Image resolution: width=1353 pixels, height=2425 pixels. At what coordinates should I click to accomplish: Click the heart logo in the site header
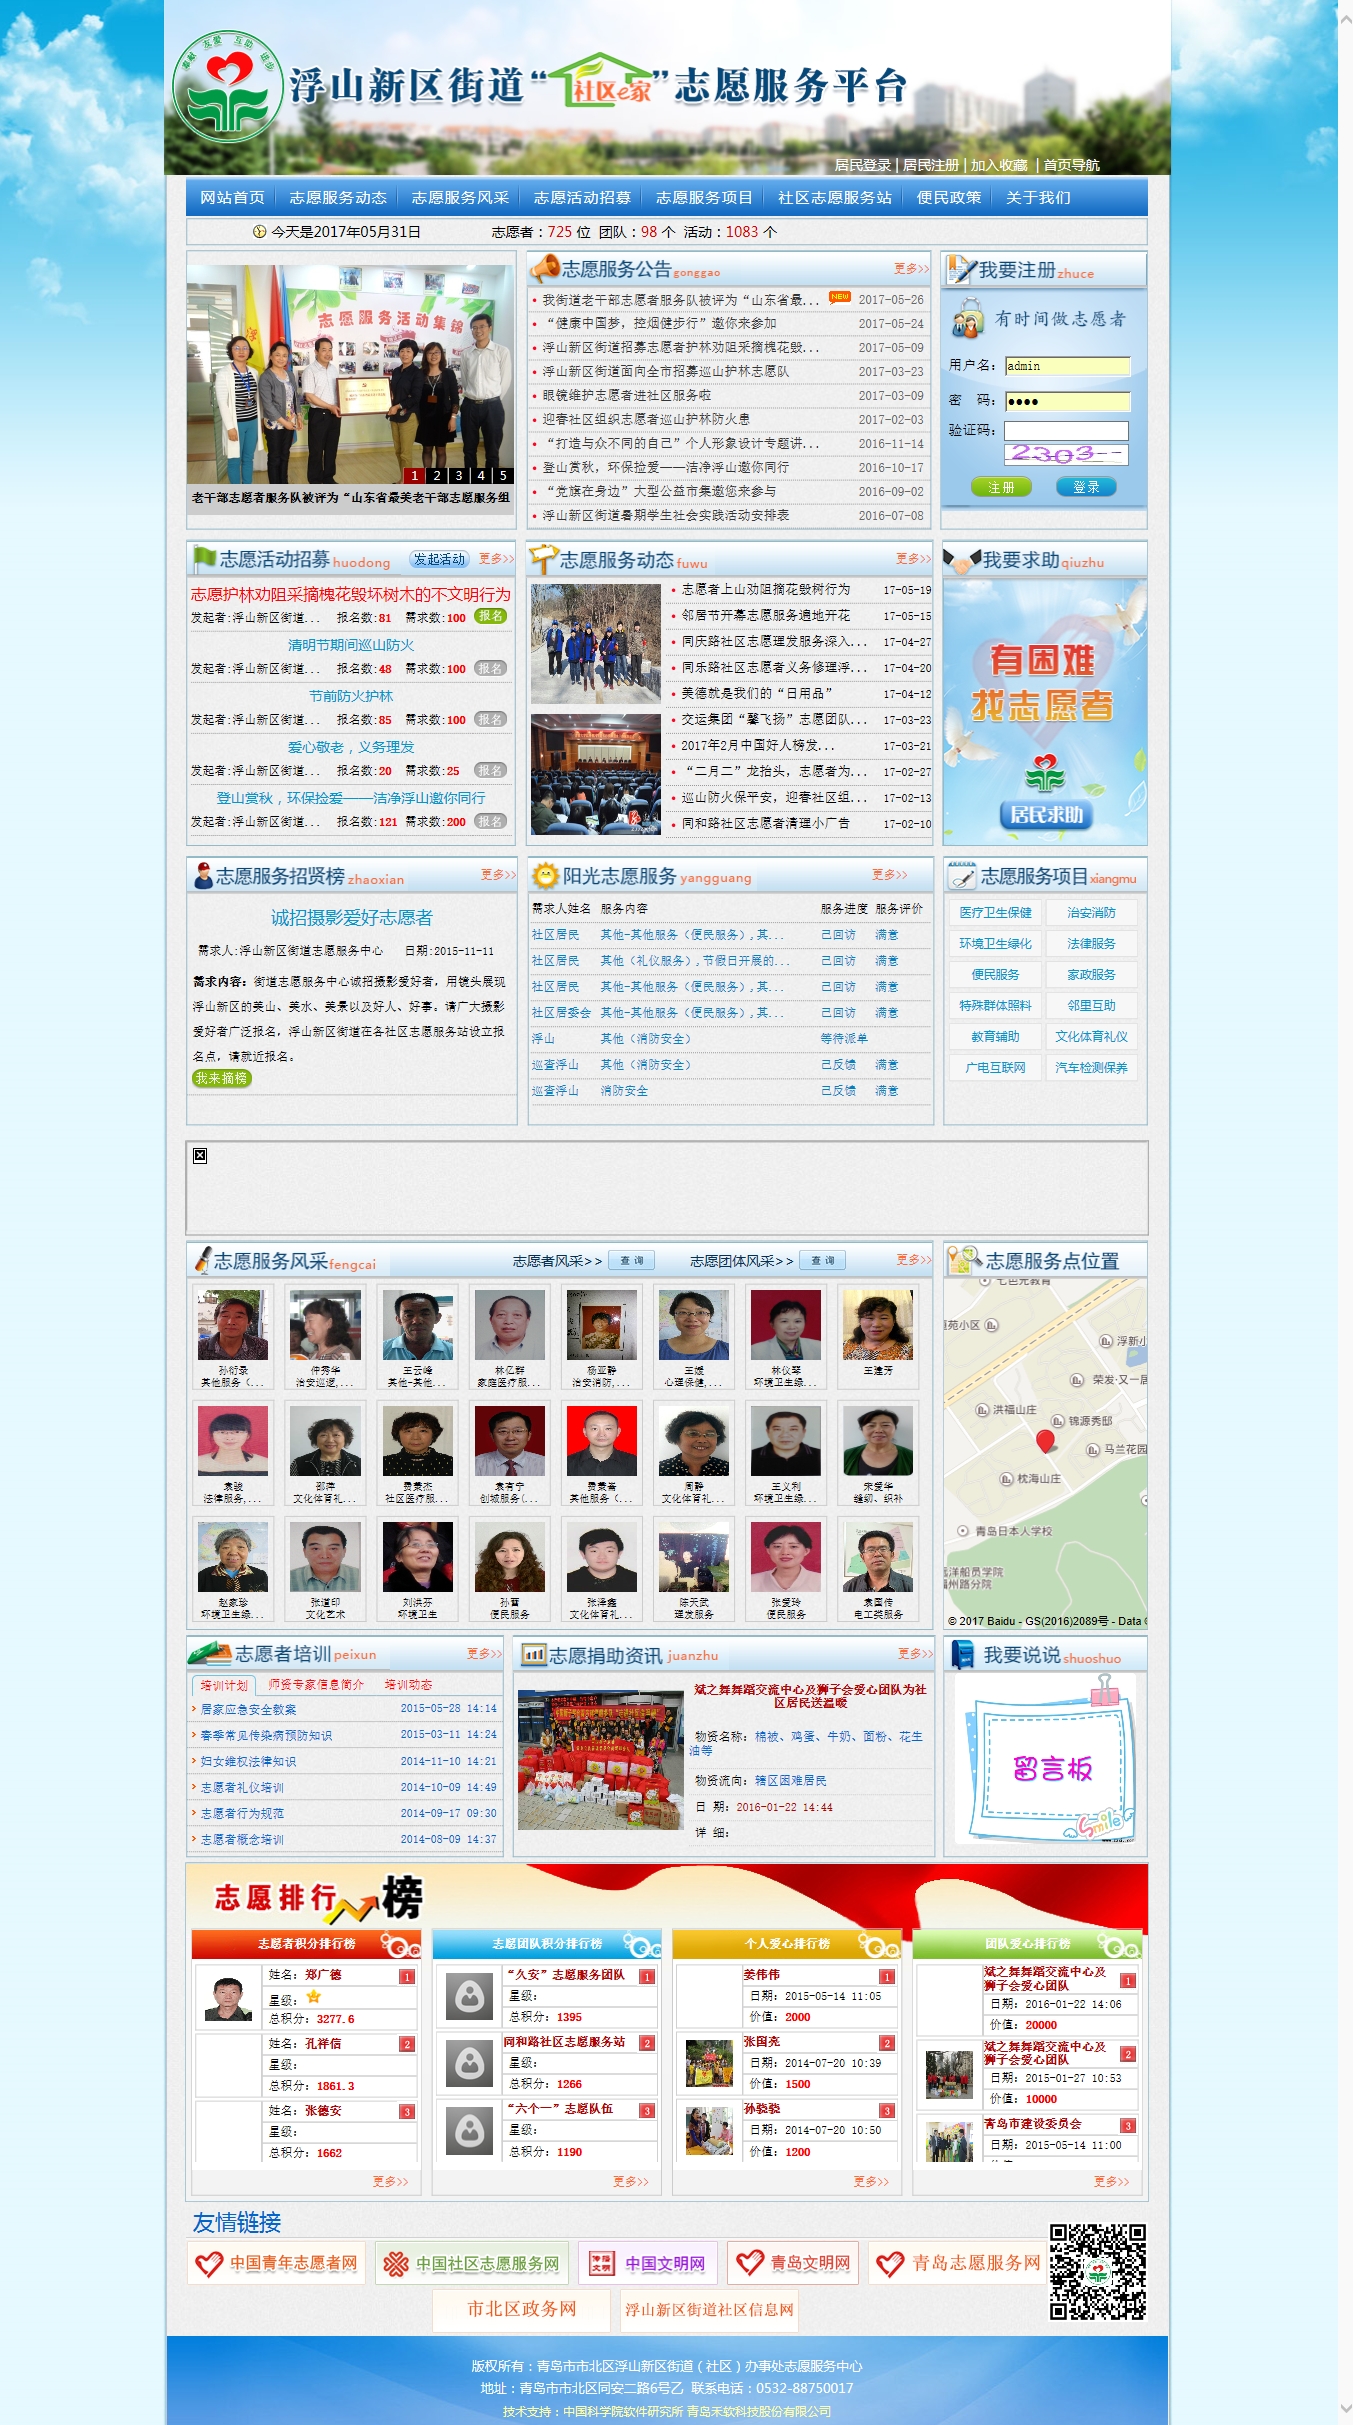[x=227, y=86]
